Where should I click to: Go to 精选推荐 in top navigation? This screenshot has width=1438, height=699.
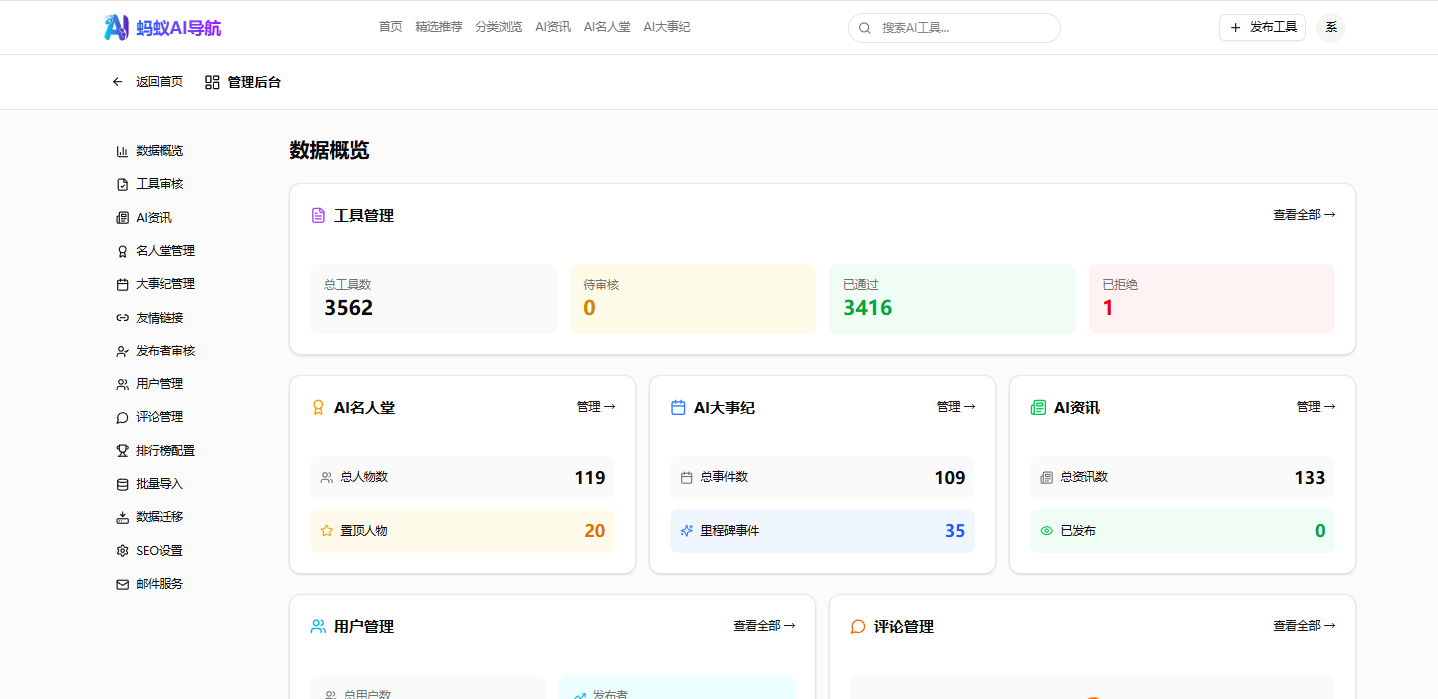439,27
